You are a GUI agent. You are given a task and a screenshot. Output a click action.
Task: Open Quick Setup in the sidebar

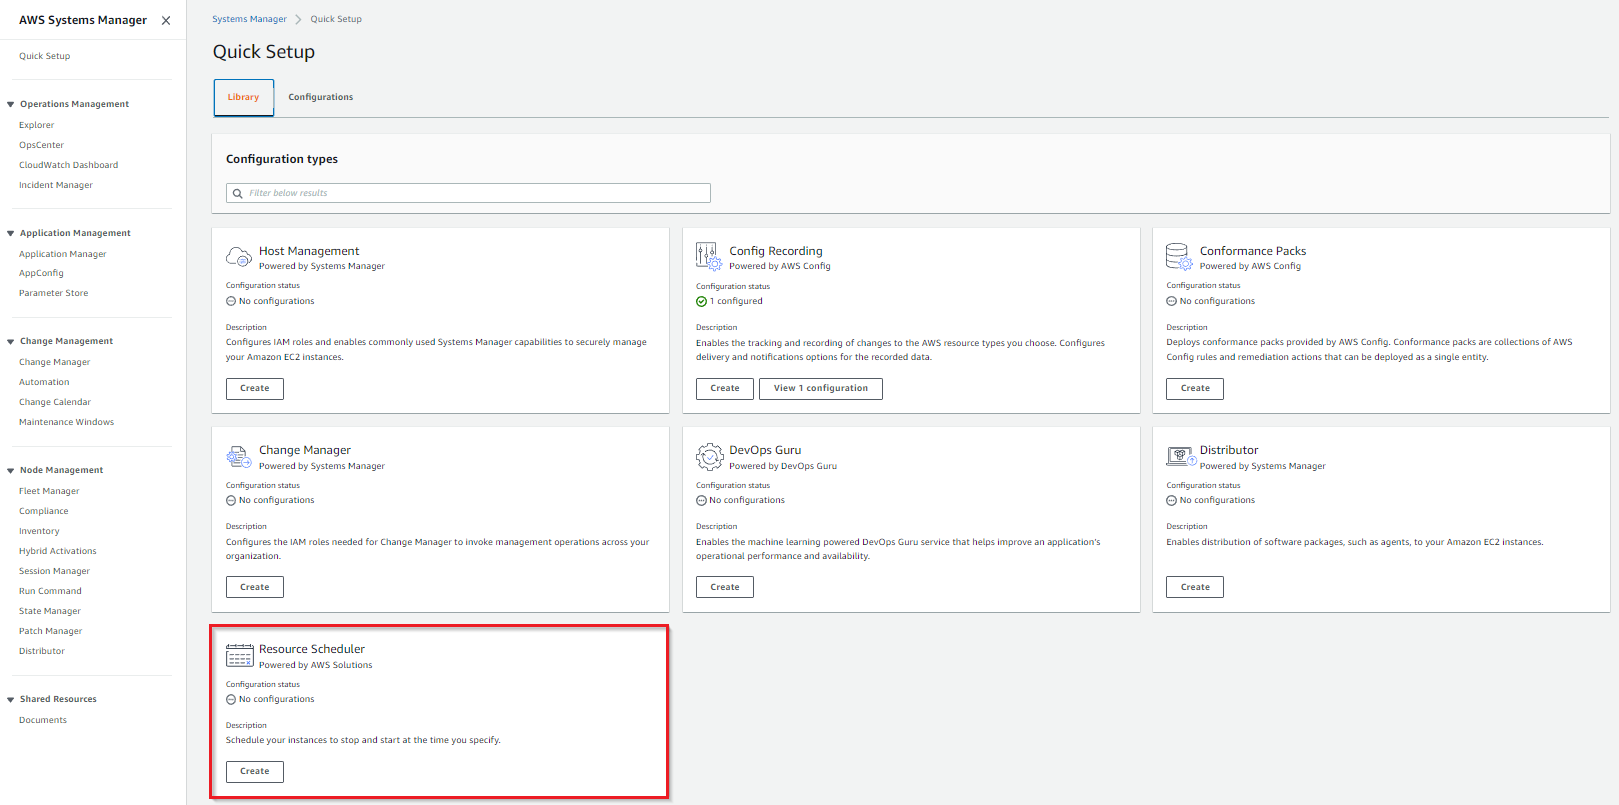(45, 56)
